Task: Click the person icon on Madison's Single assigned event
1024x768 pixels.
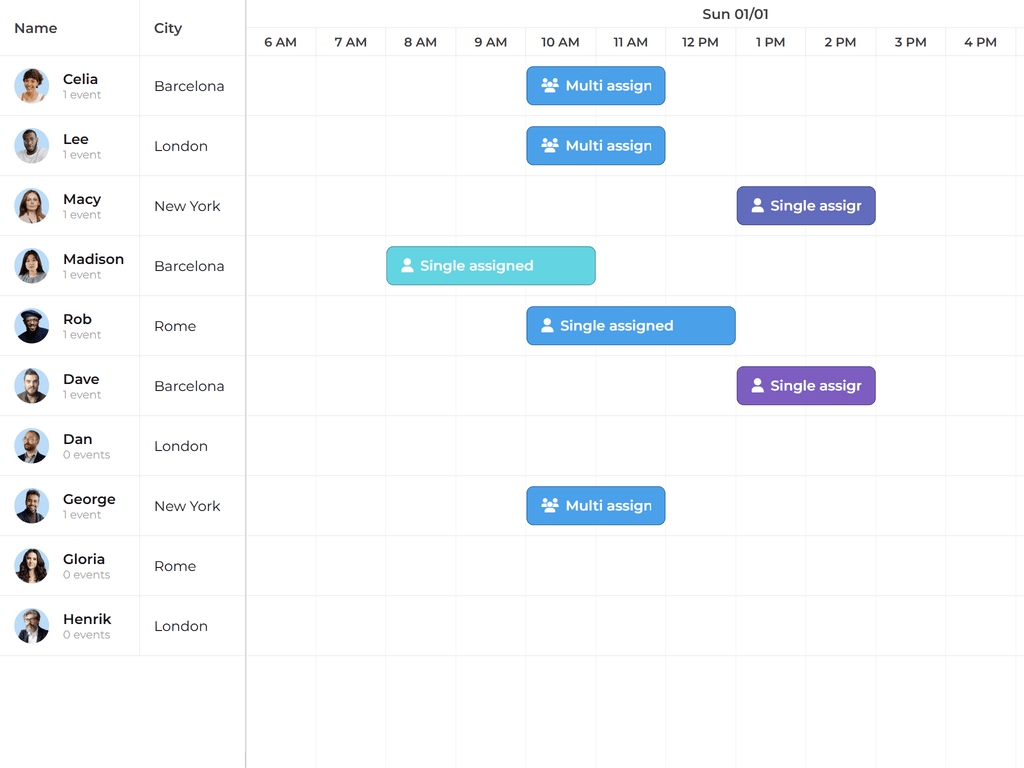Action: click(407, 266)
